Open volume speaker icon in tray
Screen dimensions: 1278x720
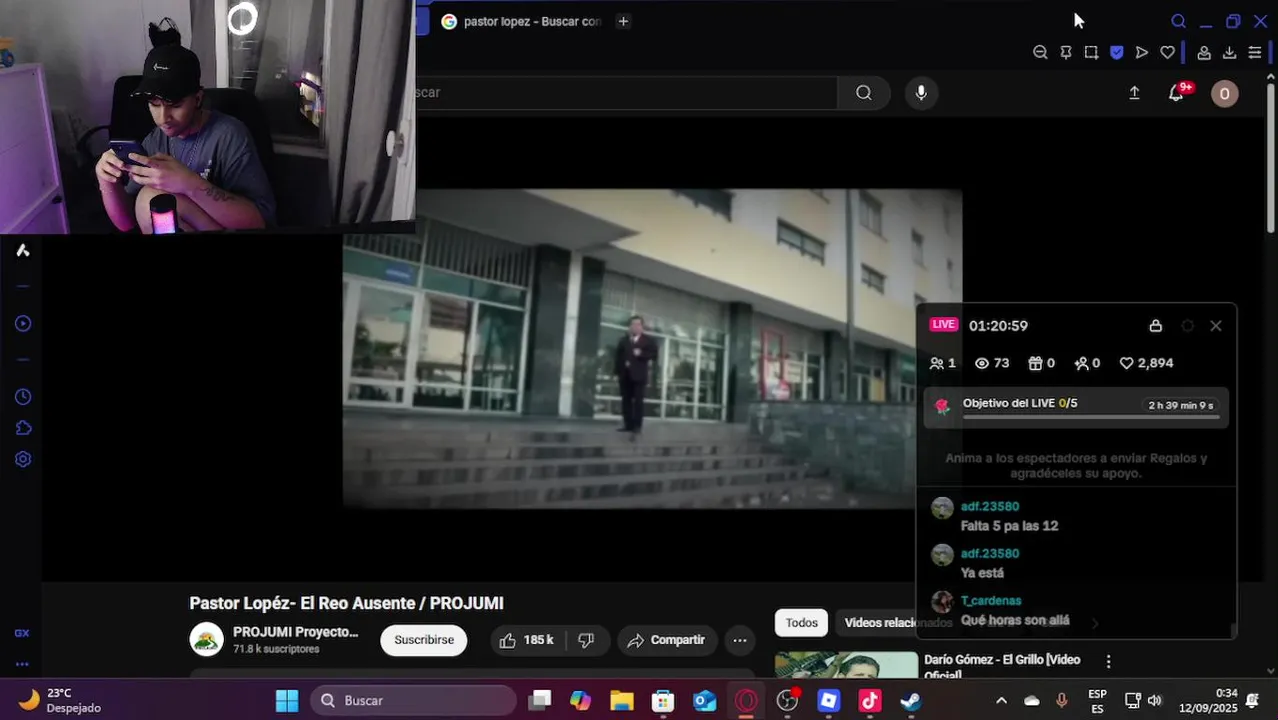coord(1155,700)
